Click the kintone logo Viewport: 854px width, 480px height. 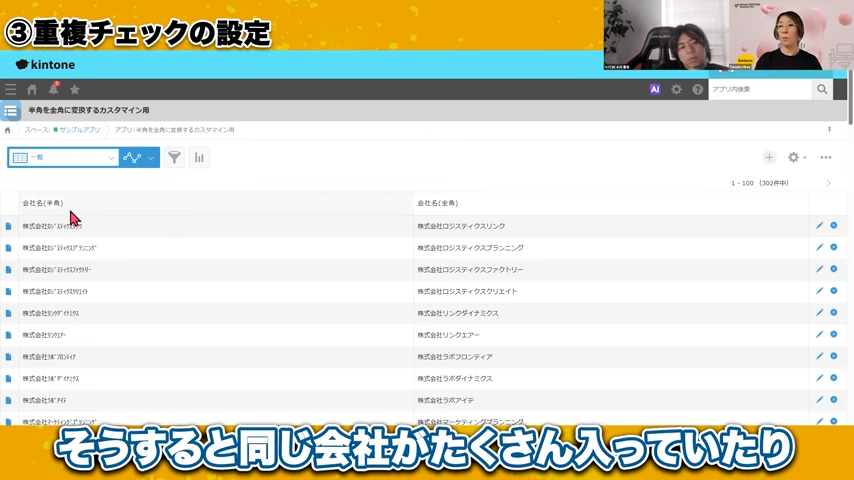(45, 65)
